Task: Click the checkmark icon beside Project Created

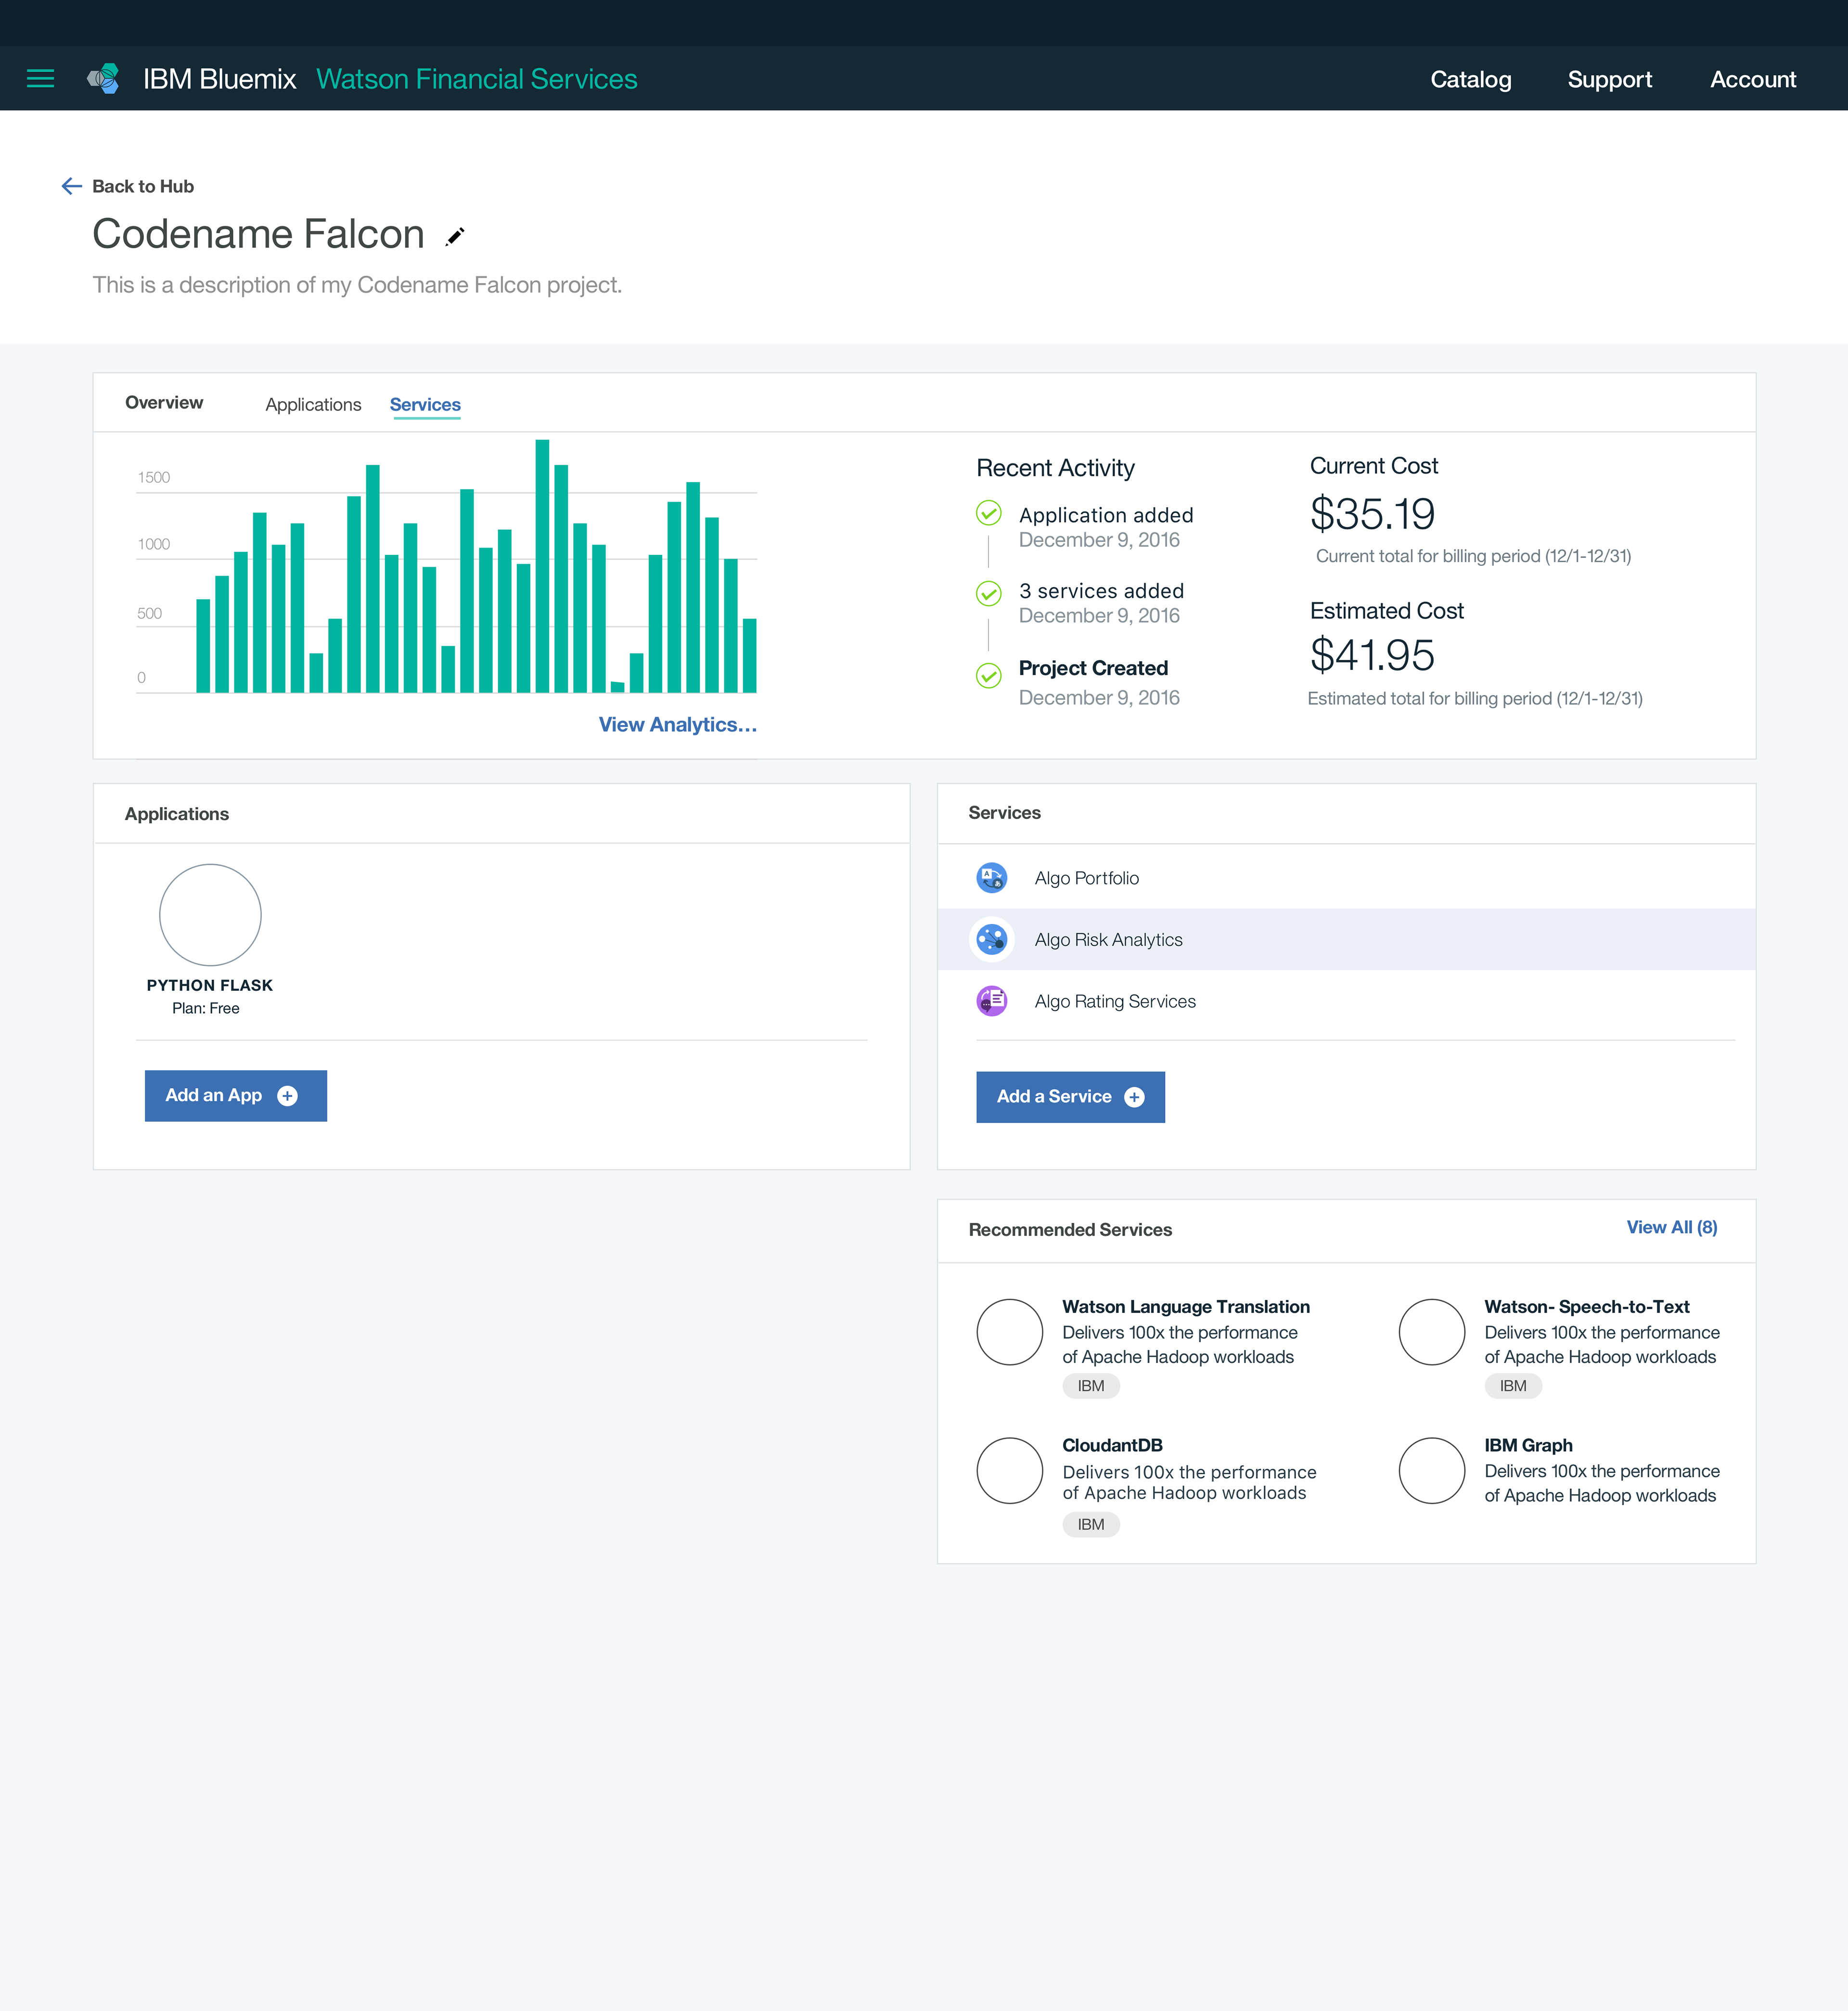Action: point(988,676)
